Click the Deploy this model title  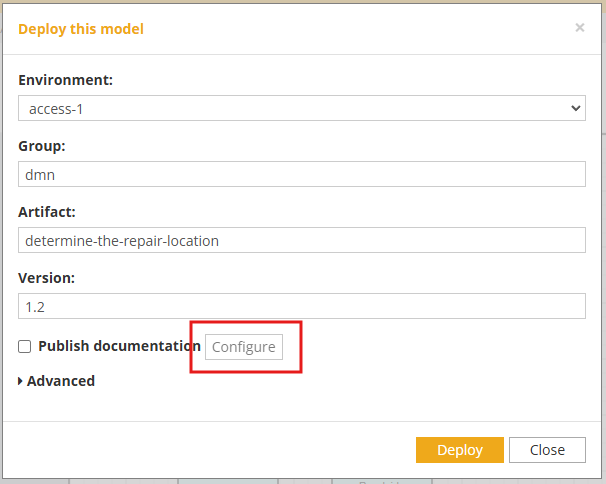click(x=81, y=29)
